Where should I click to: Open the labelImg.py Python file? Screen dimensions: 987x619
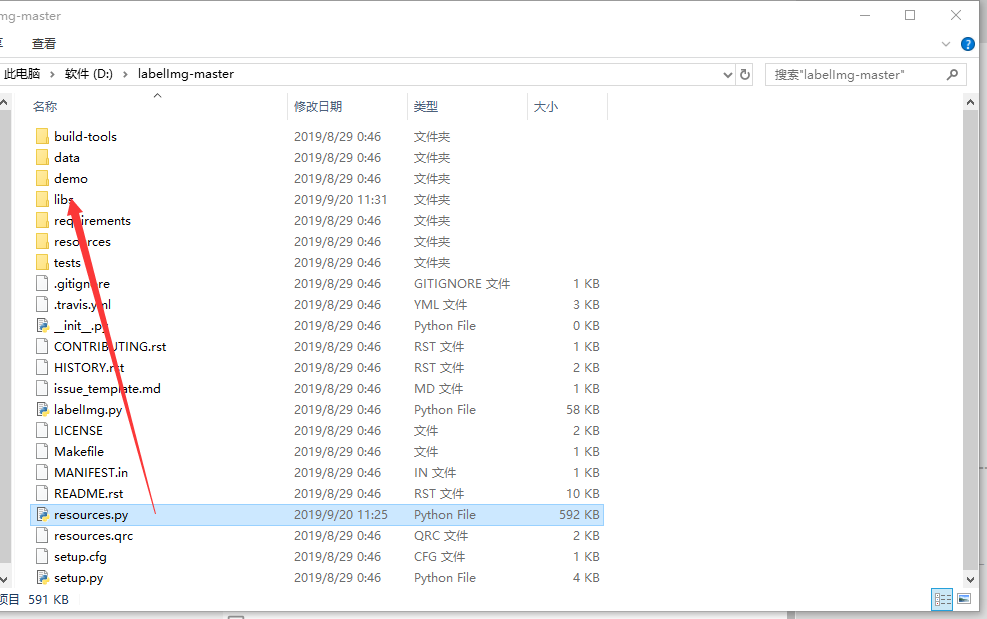[x=88, y=409]
